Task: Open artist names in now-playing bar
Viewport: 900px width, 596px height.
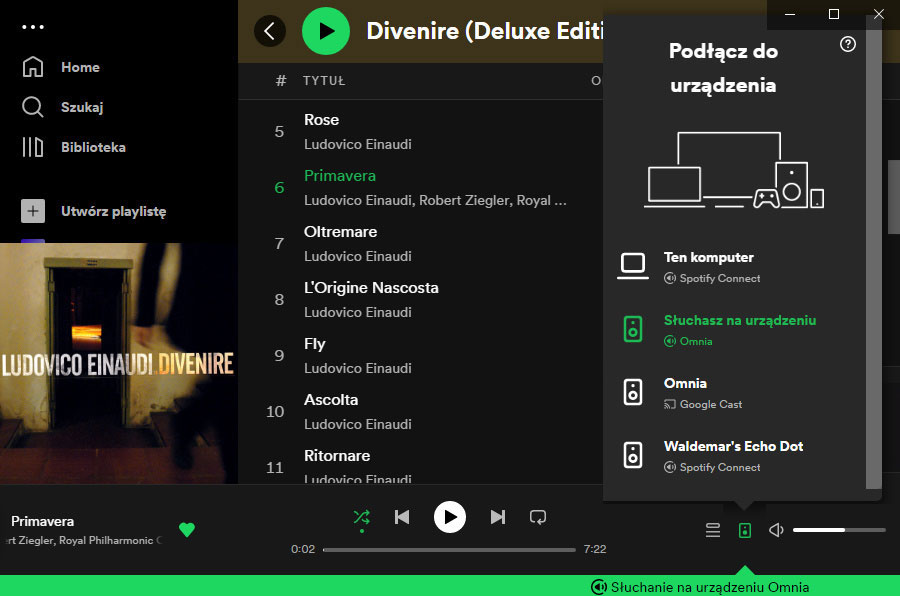Action: click(x=84, y=540)
